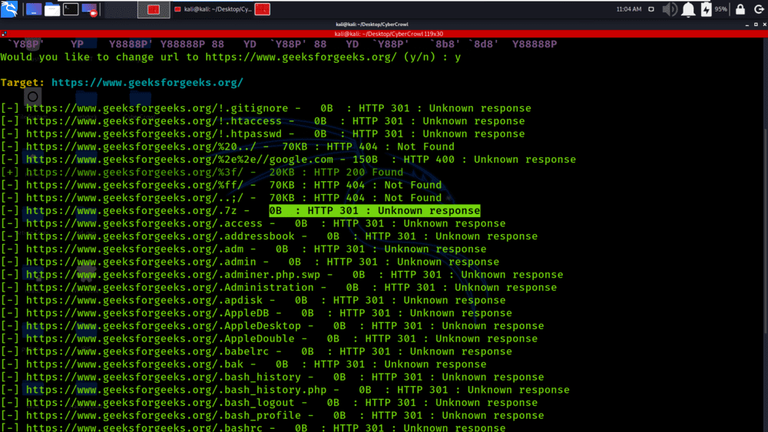Open the logout session icon
This screenshot has height=432, width=768.
tap(759, 9)
